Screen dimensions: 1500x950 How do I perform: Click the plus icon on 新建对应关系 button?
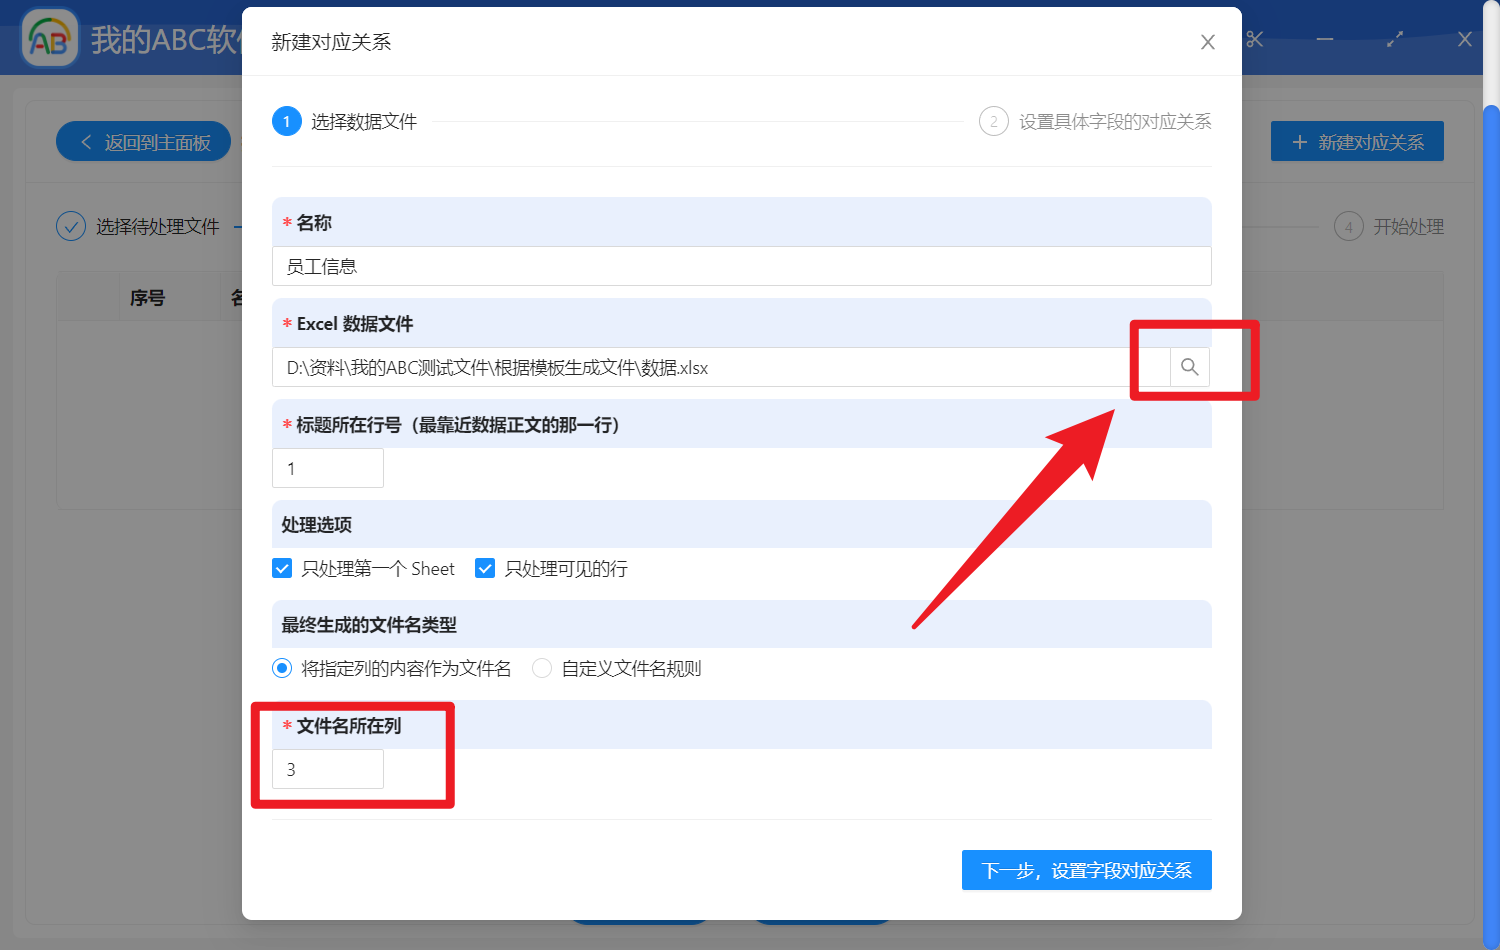1299,141
